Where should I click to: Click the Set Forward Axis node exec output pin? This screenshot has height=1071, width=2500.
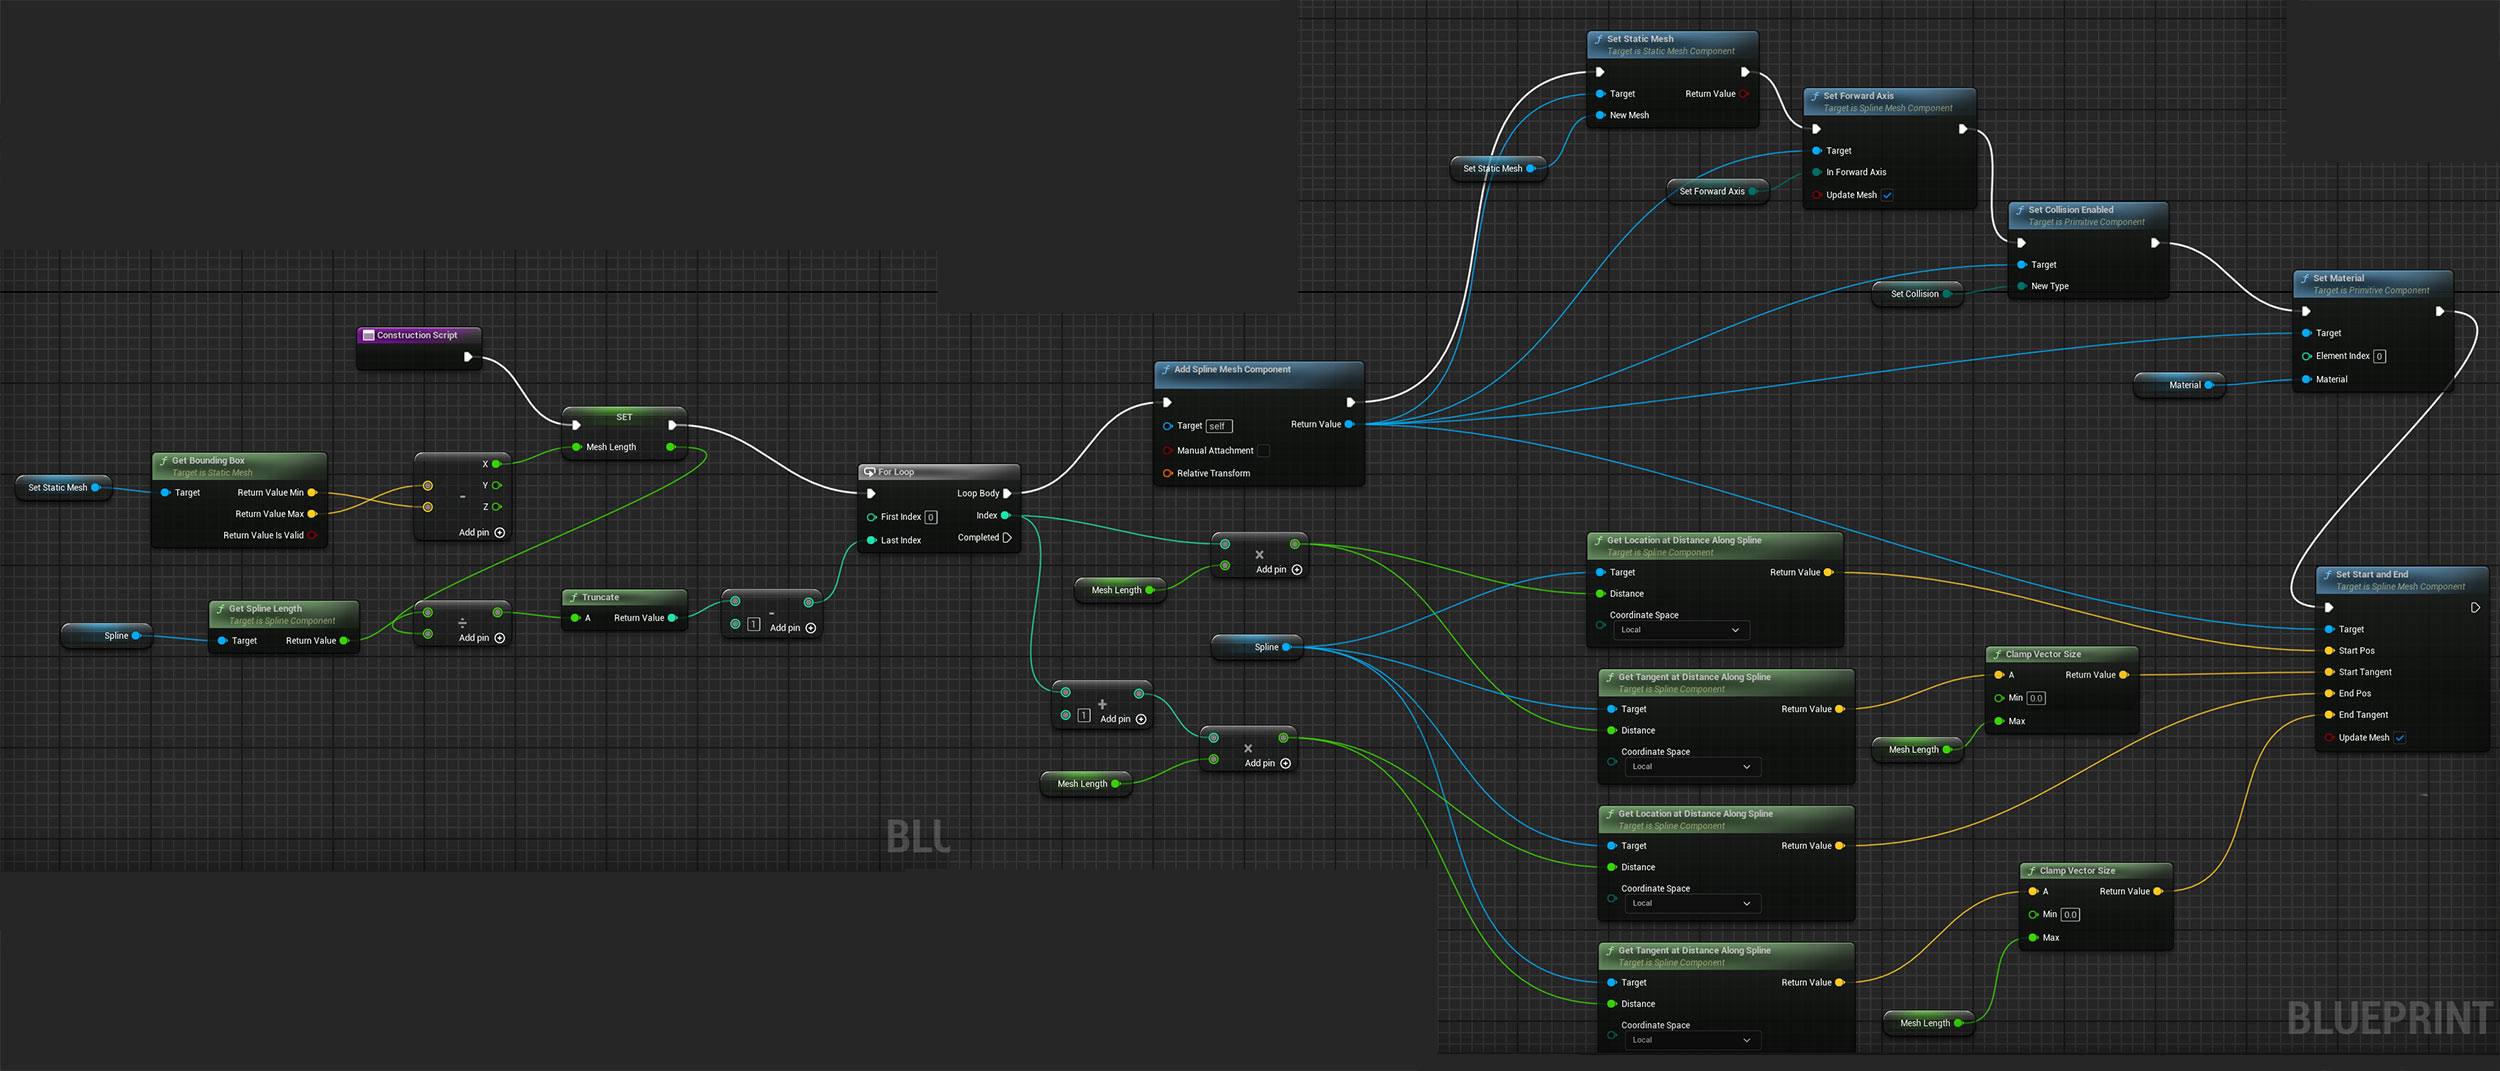coord(1962,129)
